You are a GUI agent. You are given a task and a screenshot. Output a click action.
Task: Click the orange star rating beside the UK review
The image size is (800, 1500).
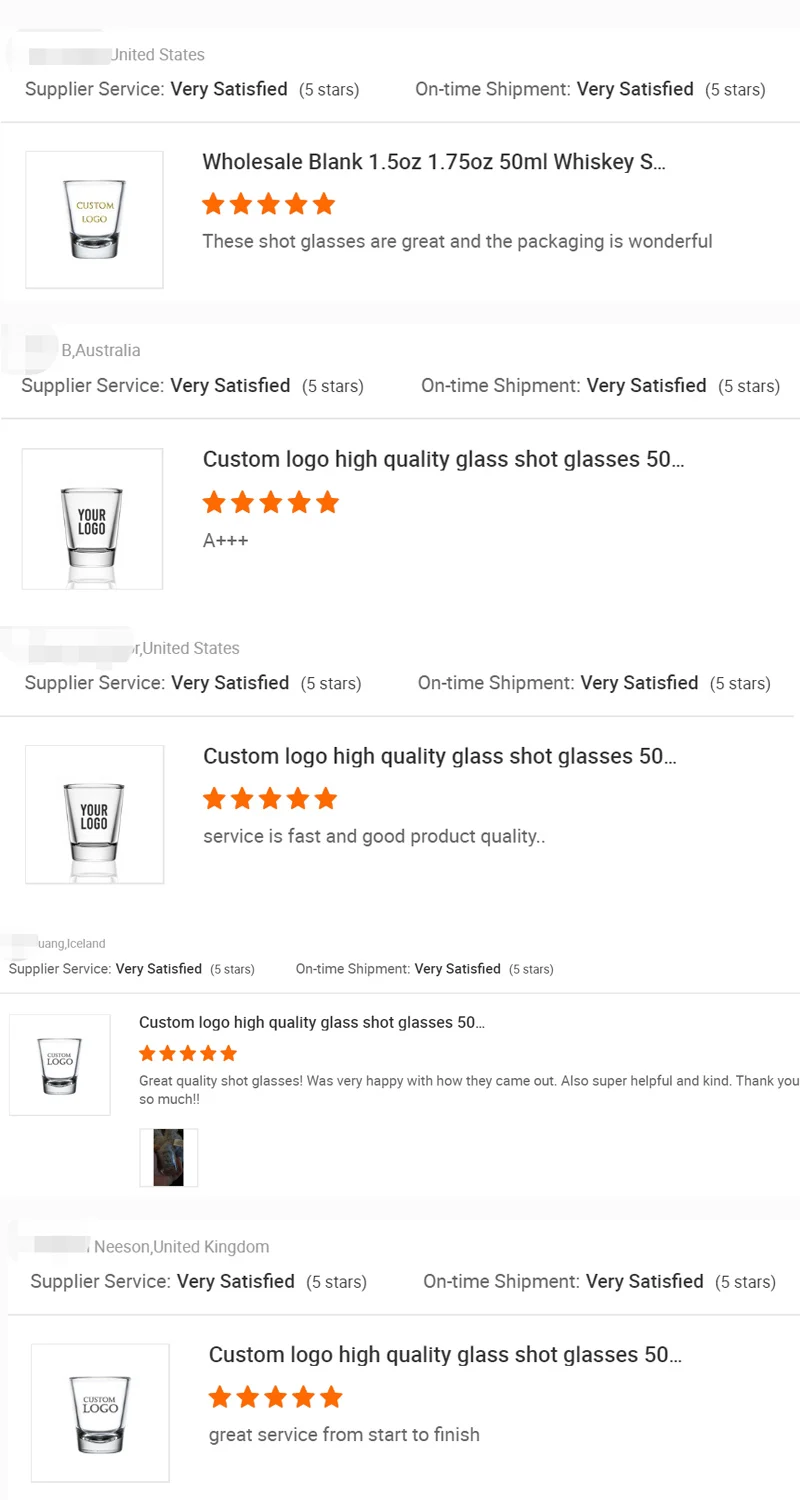click(x=275, y=1396)
